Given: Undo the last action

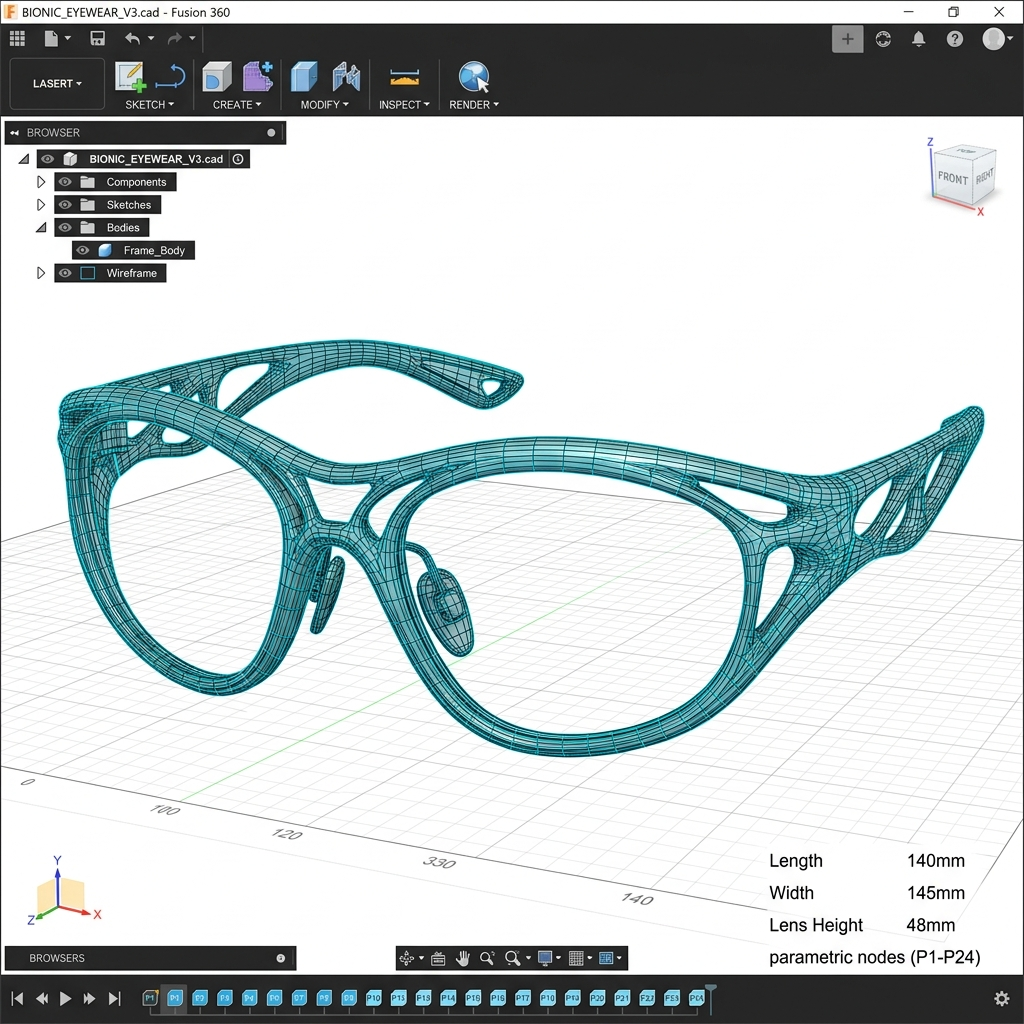Looking at the screenshot, I should [x=133, y=39].
